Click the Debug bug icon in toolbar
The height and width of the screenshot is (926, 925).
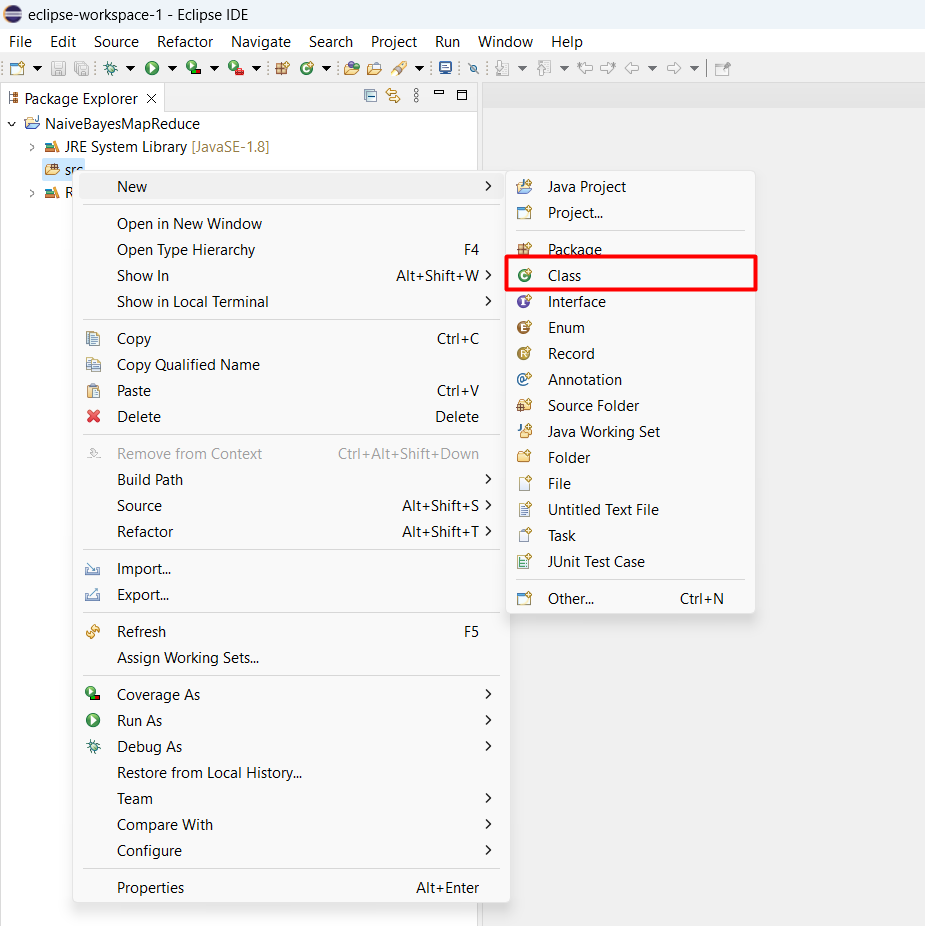coord(110,68)
